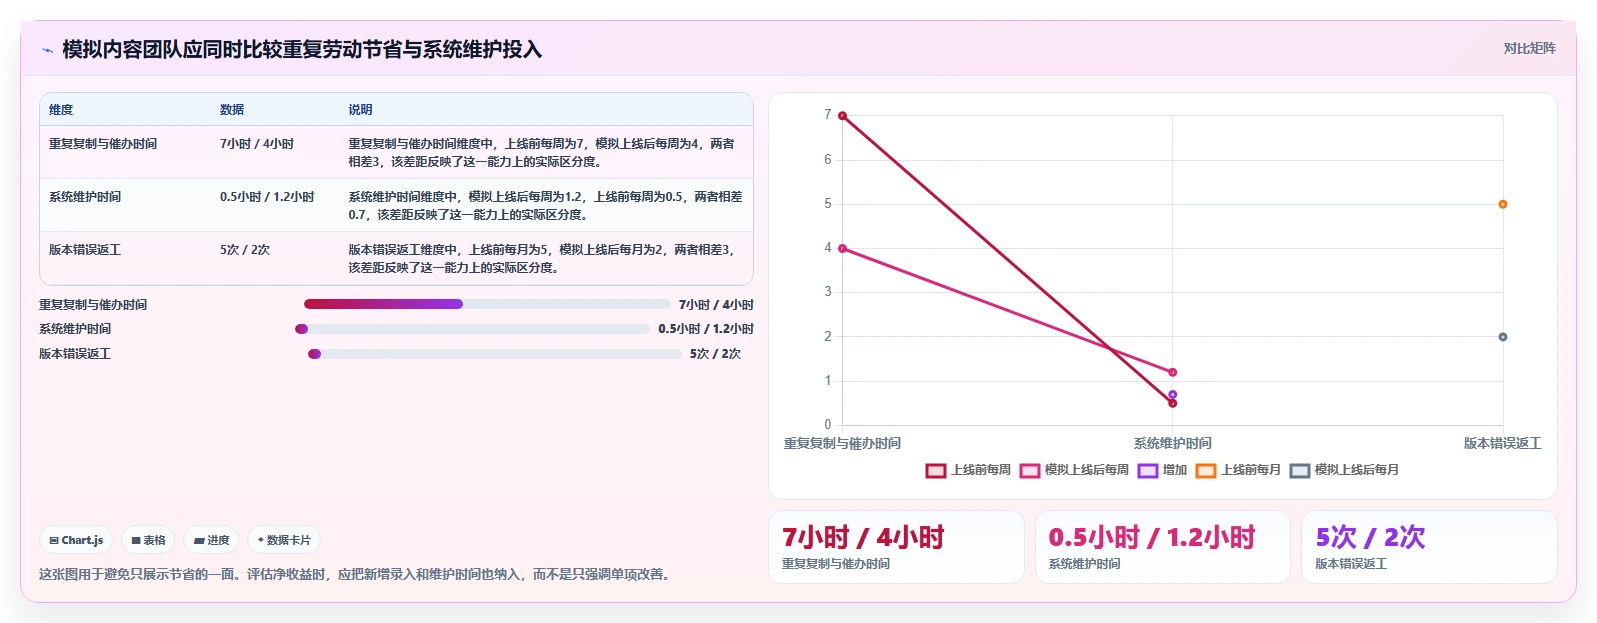The height and width of the screenshot is (623, 1597).
Task: Select the 数据卡片 chip
Action: 284,540
